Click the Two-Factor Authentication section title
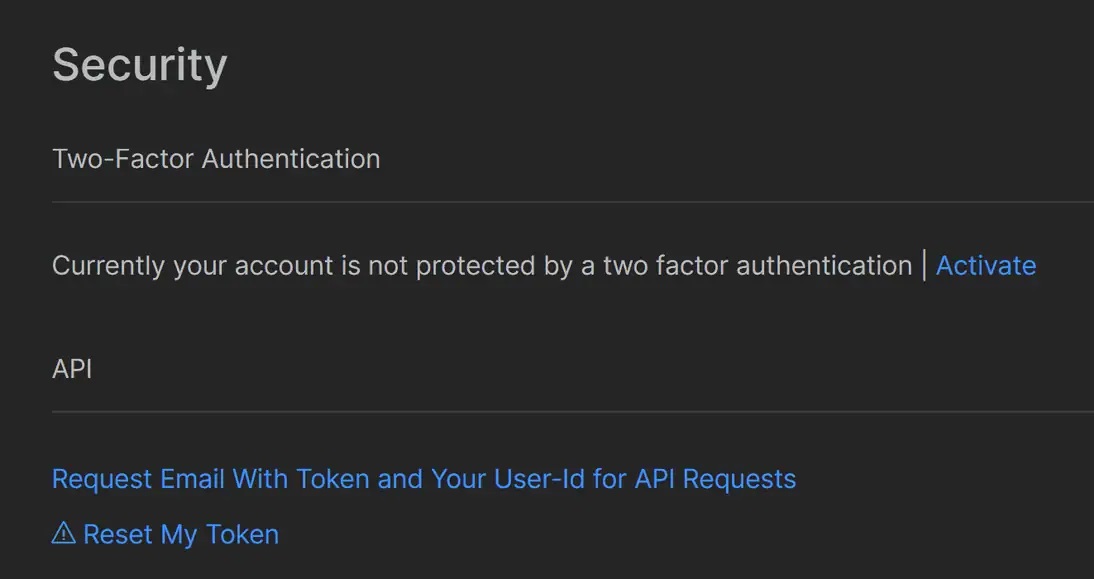This screenshot has width=1094, height=579. (216, 159)
